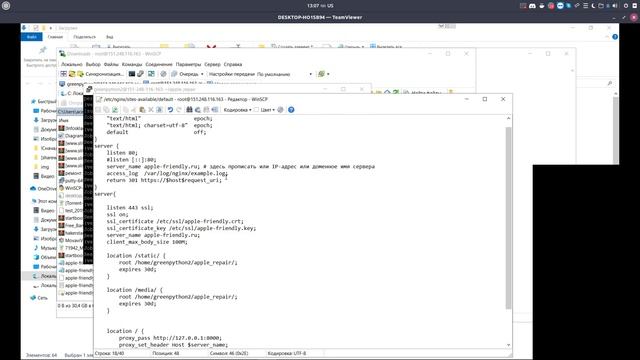Click the Replace icon next to binoculars
Image resolution: width=640 pixels, height=360 pixels.
198,110
